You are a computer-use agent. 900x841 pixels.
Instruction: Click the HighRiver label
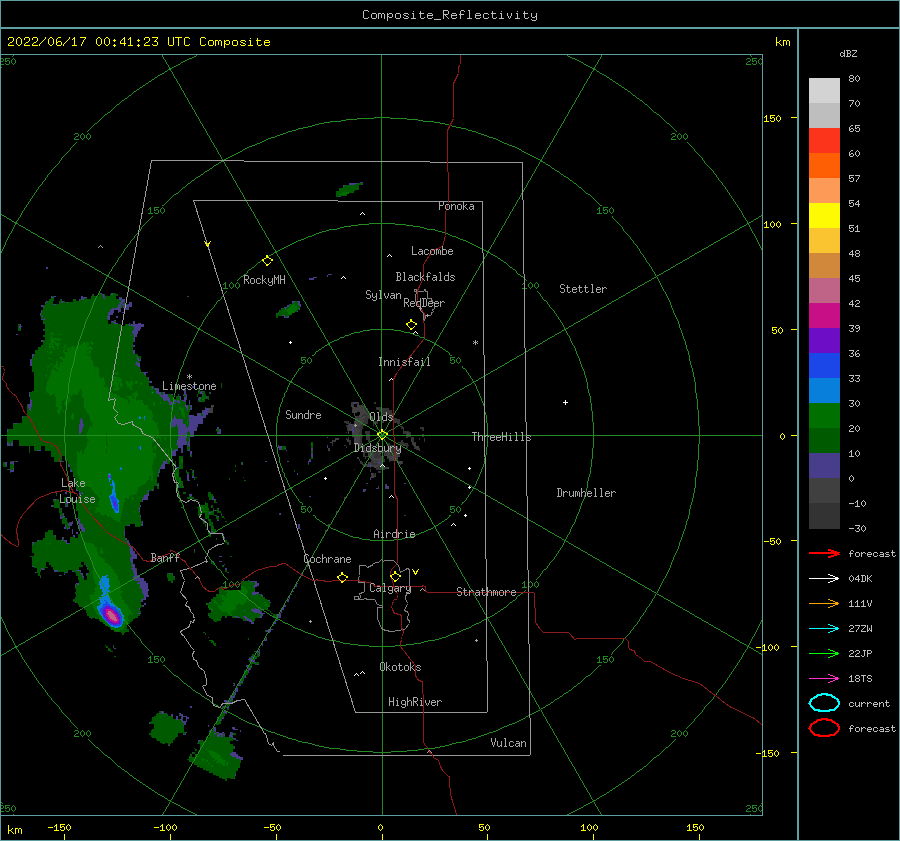[415, 702]
